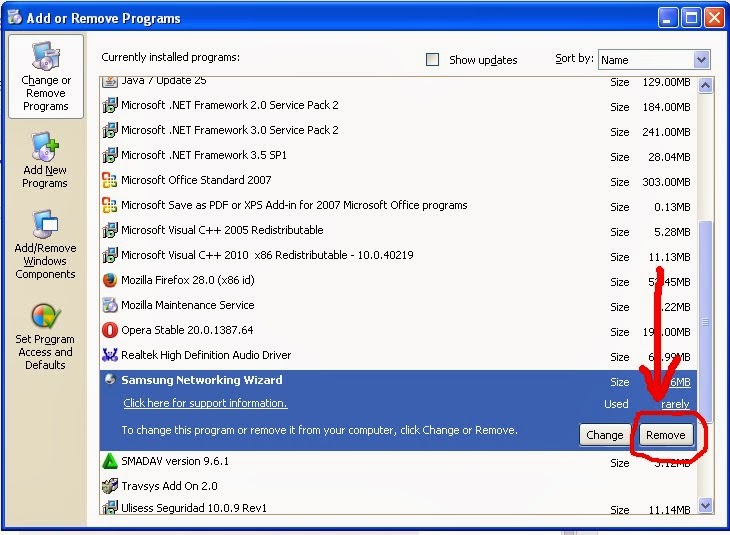Maximize the Add or Remove Programs window
Screen dimensions: 730x535
pyautogui.click(x=691, y=18)
